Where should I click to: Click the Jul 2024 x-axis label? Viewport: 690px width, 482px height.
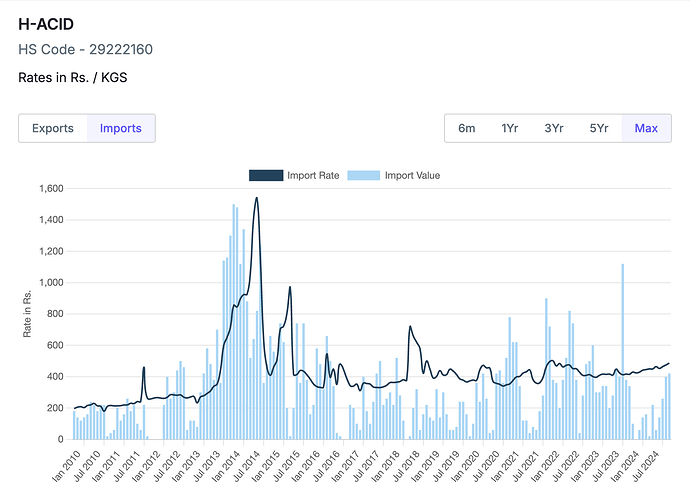[647, 466]
